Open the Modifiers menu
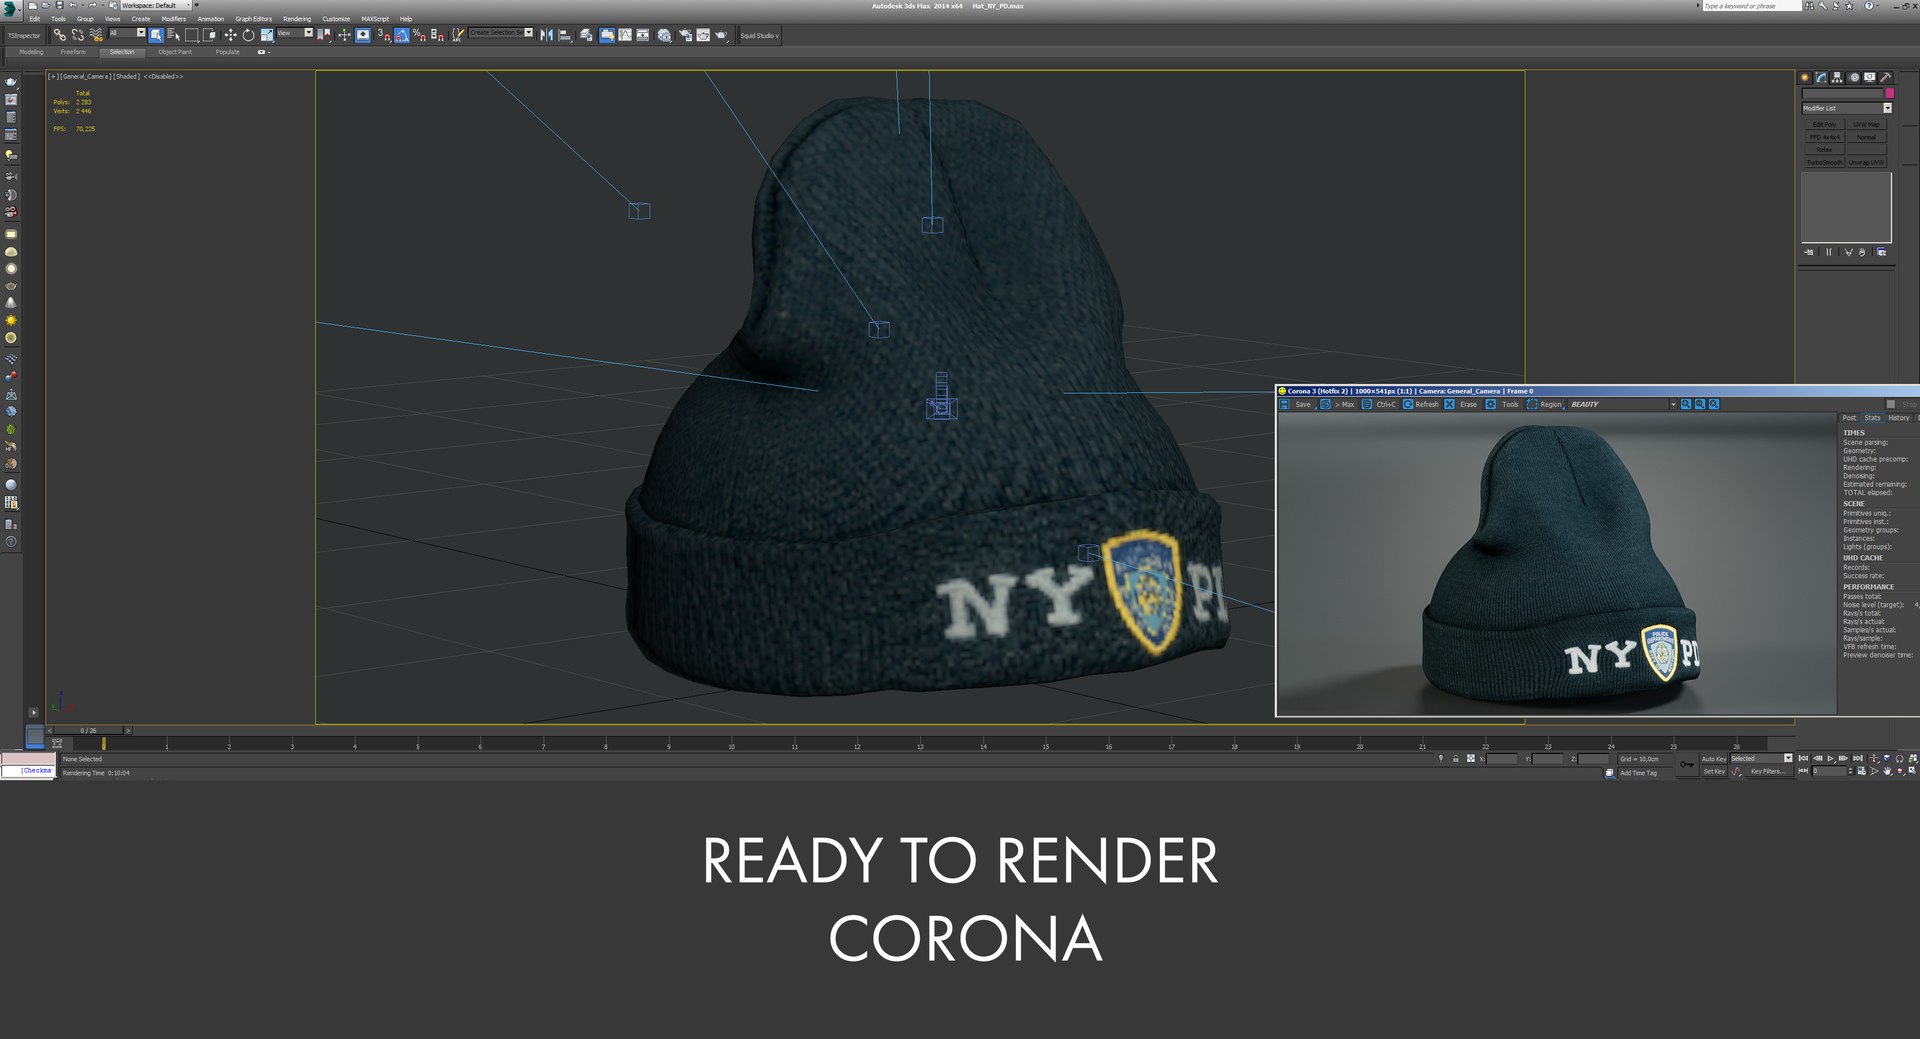This screenshot has width=1920, height=1039. pos(174,19)
